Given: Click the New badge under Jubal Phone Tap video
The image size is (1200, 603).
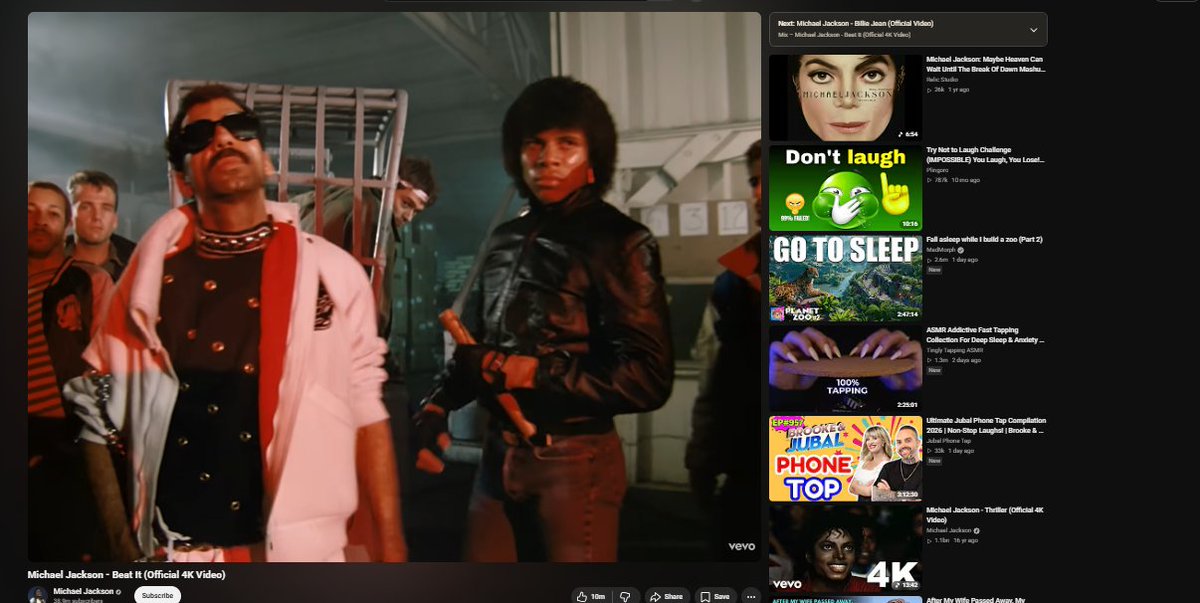Looking at the screenshot, I should tap(934, 460).
